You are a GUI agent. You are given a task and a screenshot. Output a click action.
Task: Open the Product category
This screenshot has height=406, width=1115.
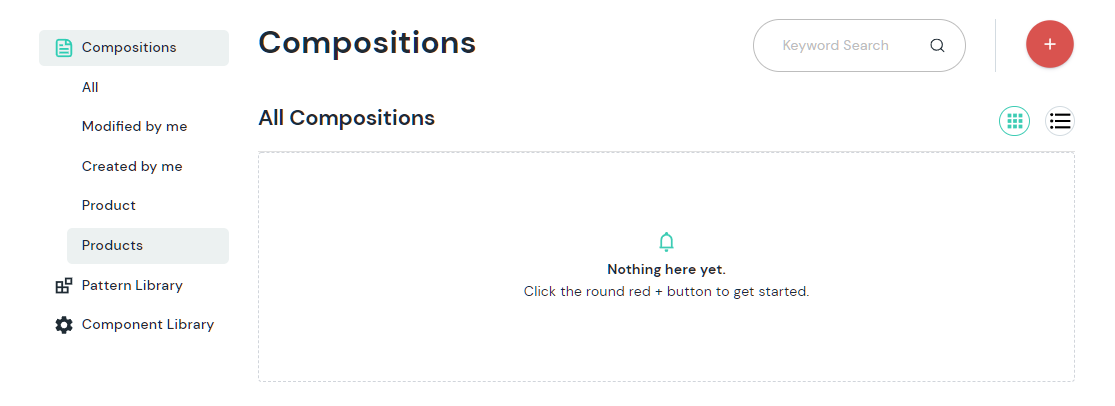pos(109,206)
